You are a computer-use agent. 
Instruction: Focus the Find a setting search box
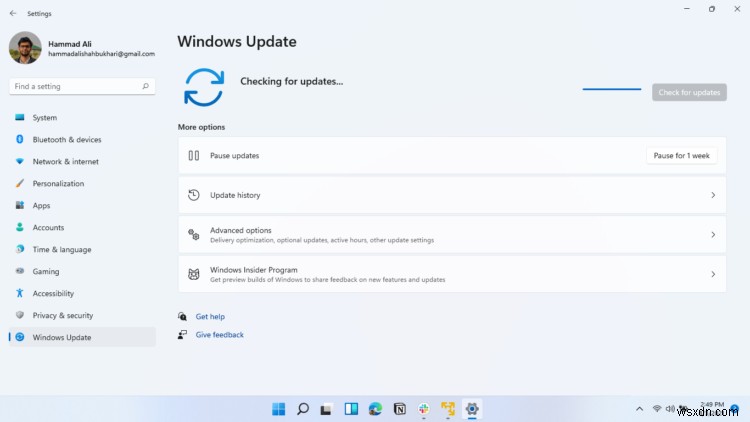[x=82, y=86]
